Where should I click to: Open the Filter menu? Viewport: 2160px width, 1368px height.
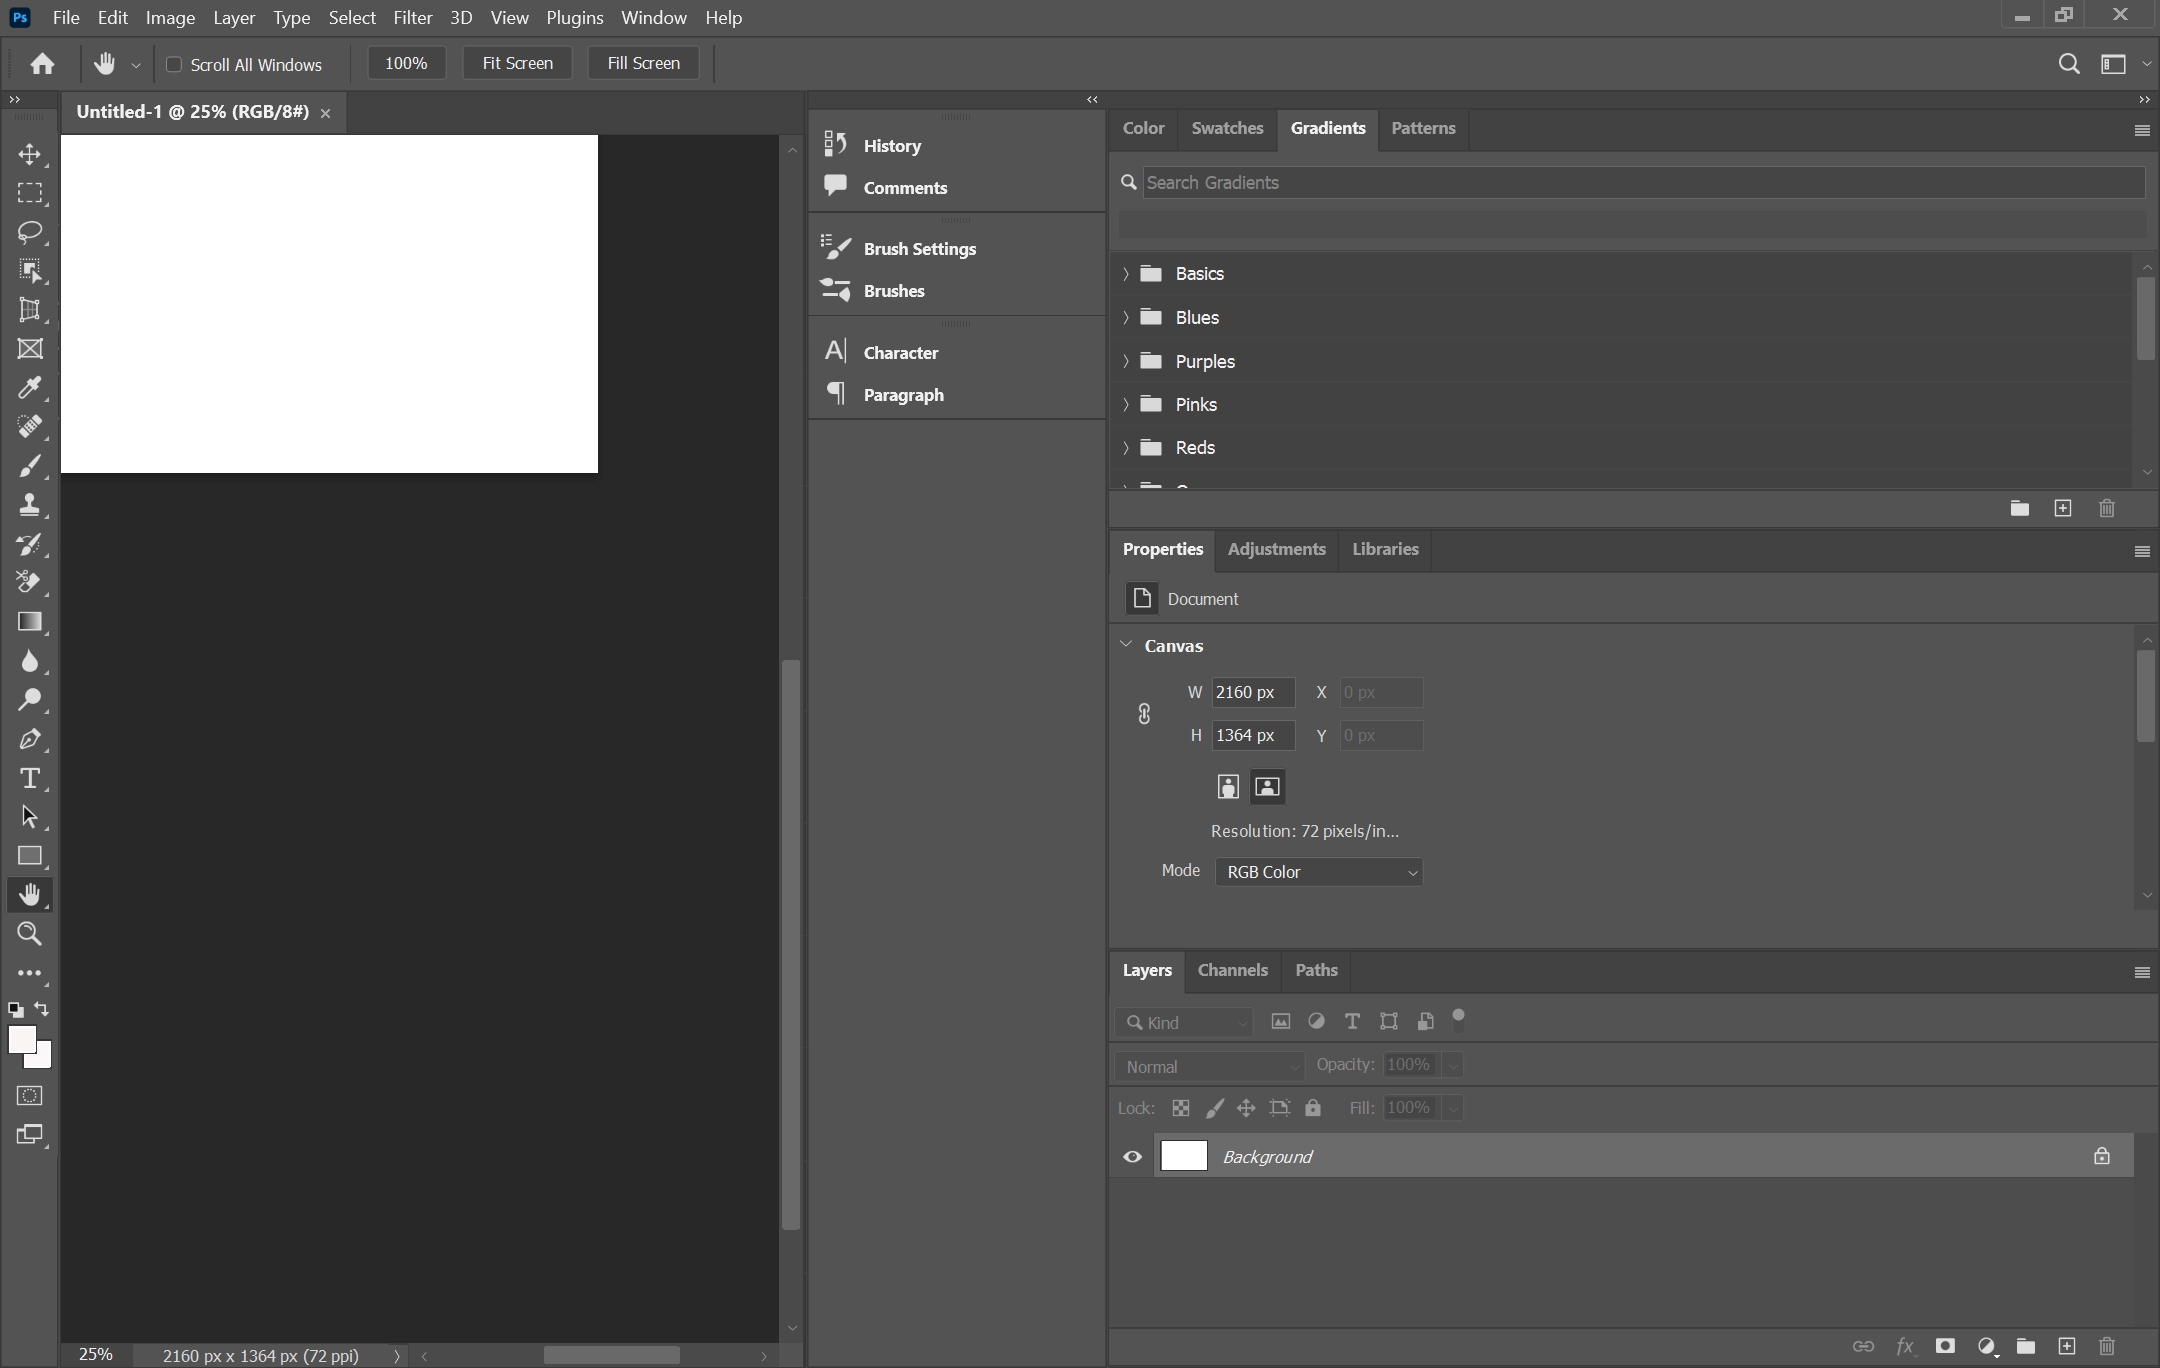click(x=412, y=18)
